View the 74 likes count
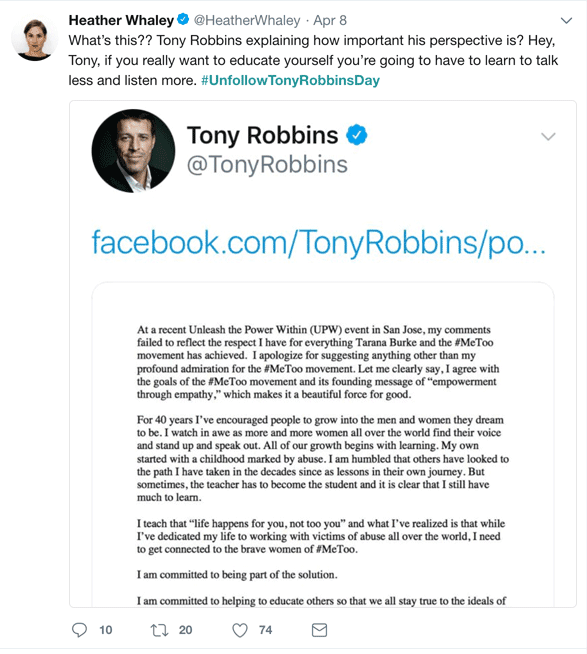Image resolution: width=587 pixels, height=654 pixels. coord(265,630)
